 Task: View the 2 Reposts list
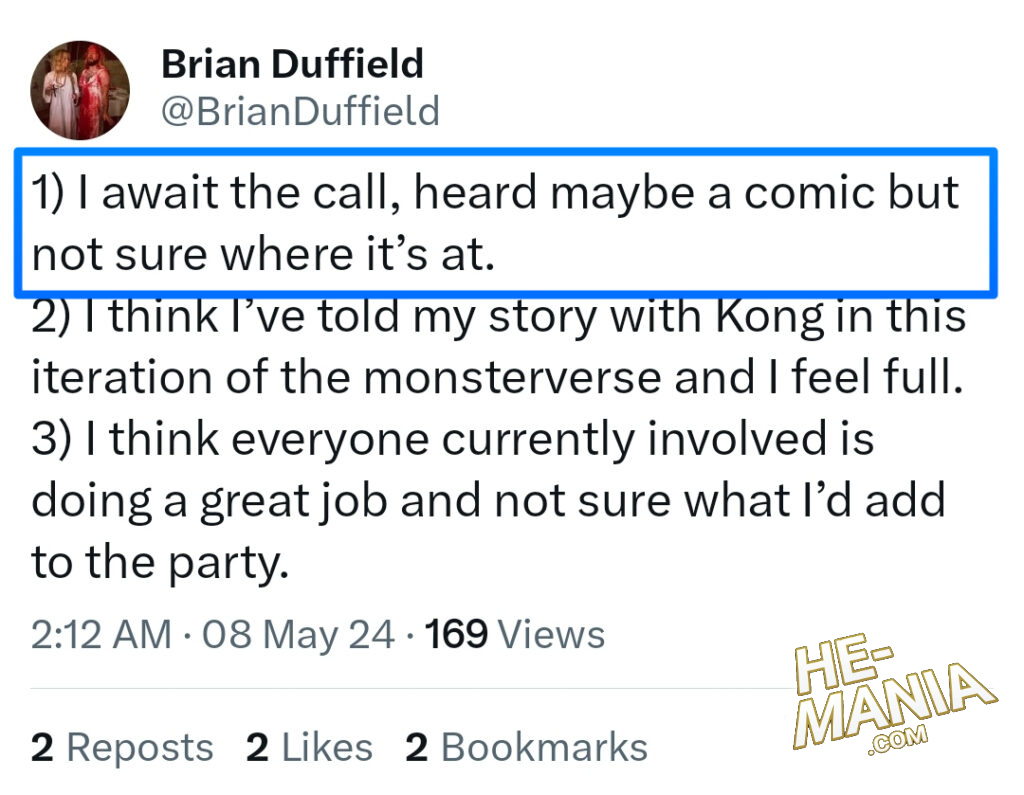tap(122, 747)
